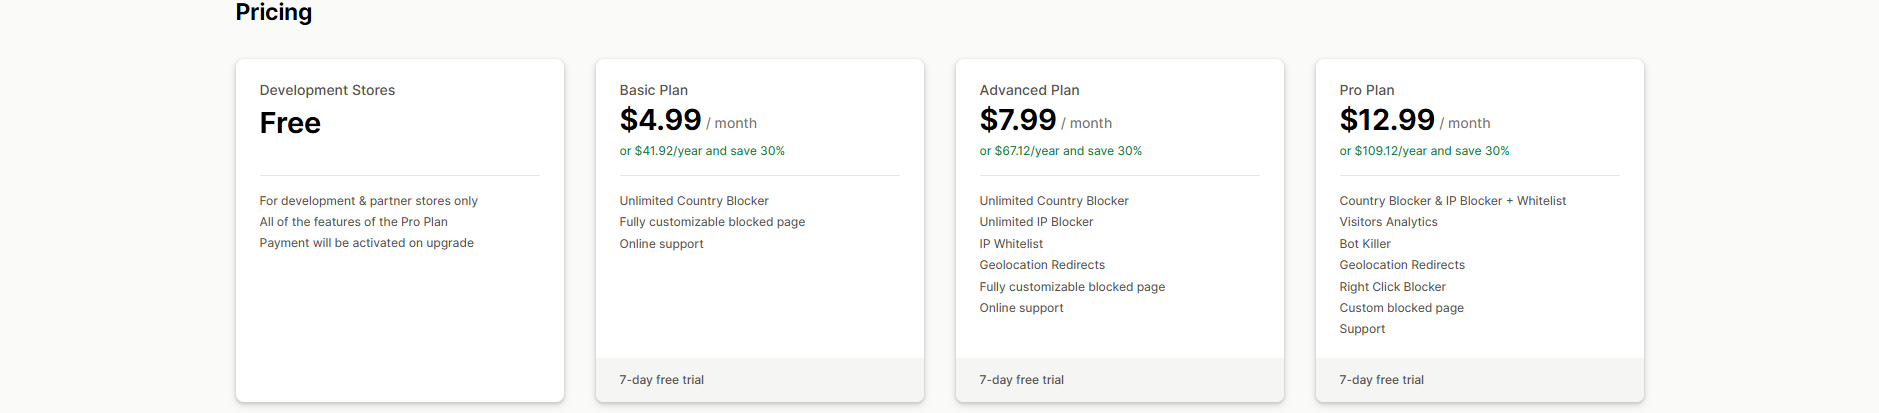
Task: Click the Bot Killer feature line
Action: pyautogui.click(x=1365, y=244)
